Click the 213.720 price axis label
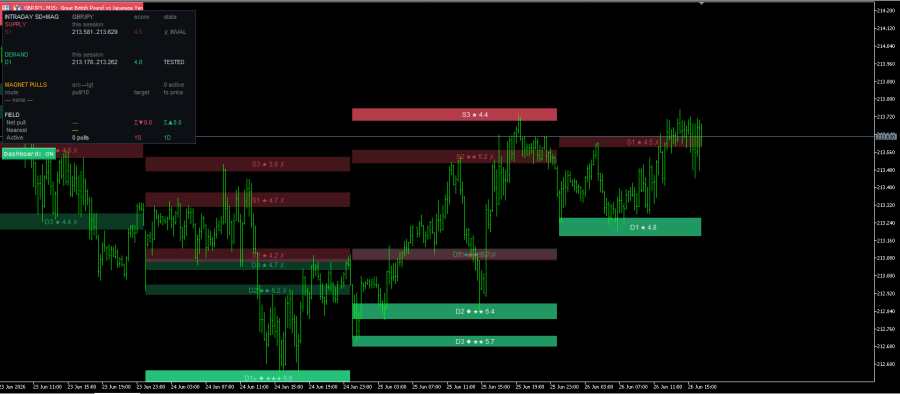This screenshot has width=900, height=394. click(885, 117)
